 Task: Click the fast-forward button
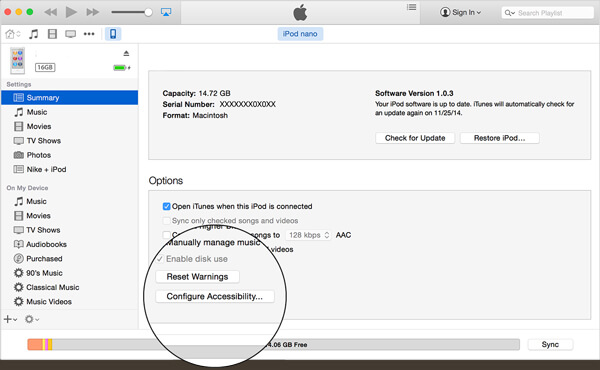pyautogui.click(x=92, y=12)
